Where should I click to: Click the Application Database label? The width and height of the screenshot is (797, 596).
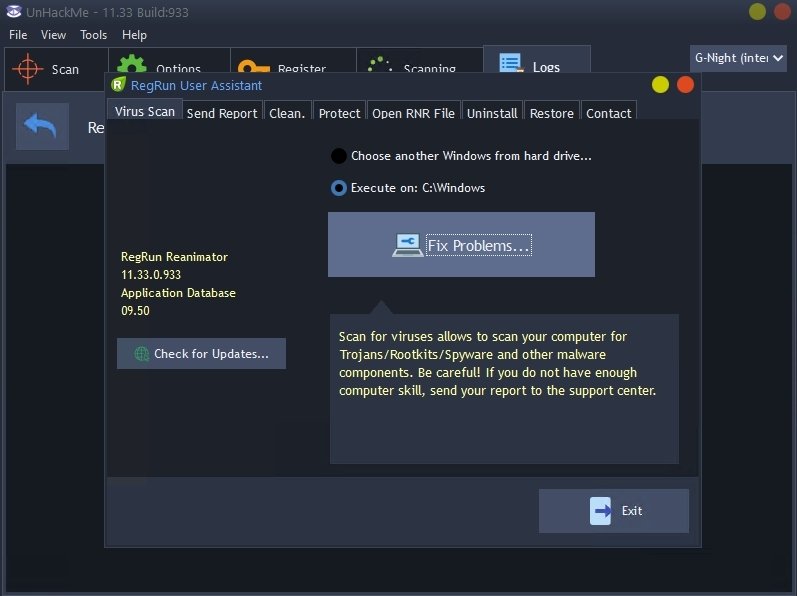[x=178, y=293]
